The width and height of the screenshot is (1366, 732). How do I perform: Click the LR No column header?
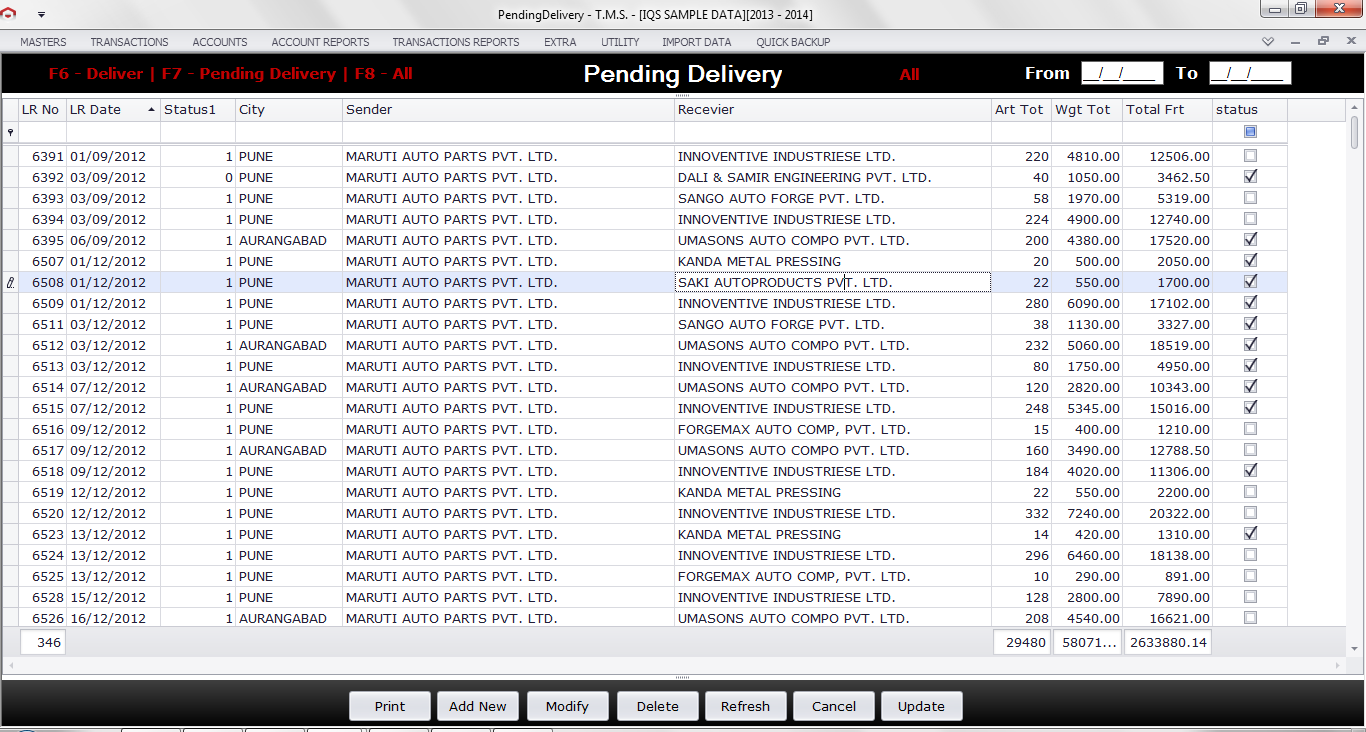43,110
